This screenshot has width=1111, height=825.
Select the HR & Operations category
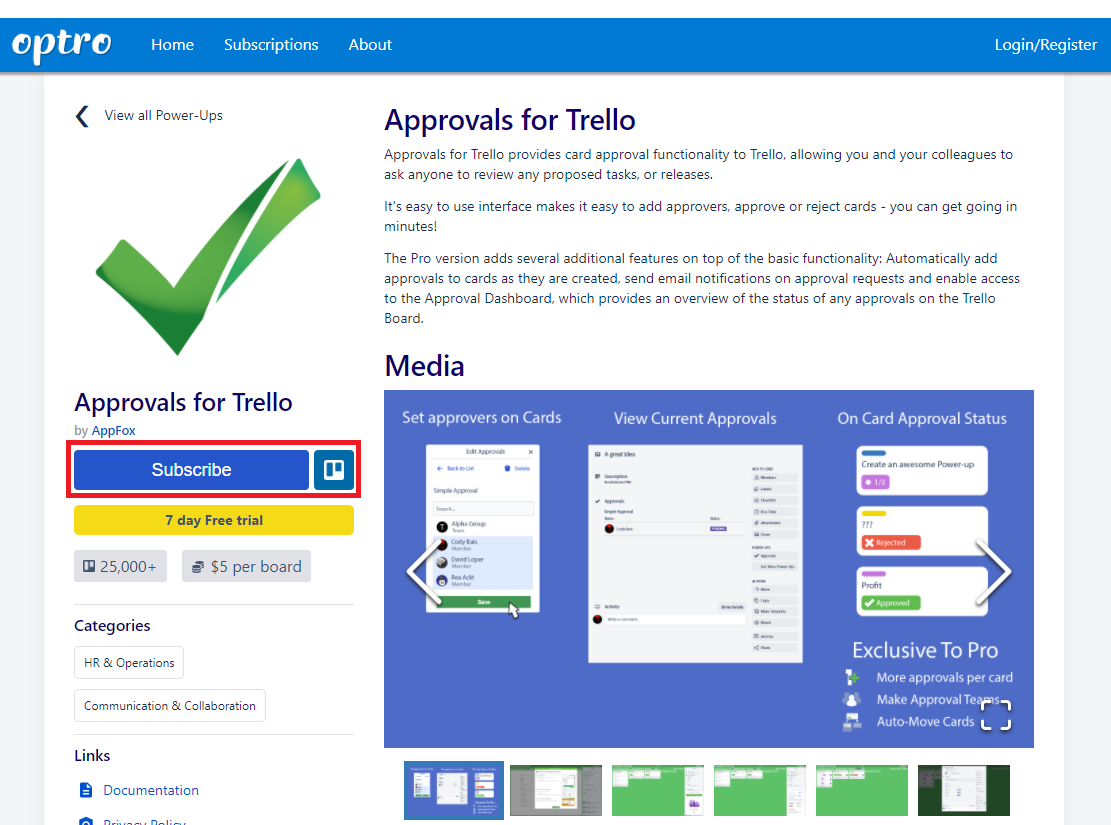129,663
